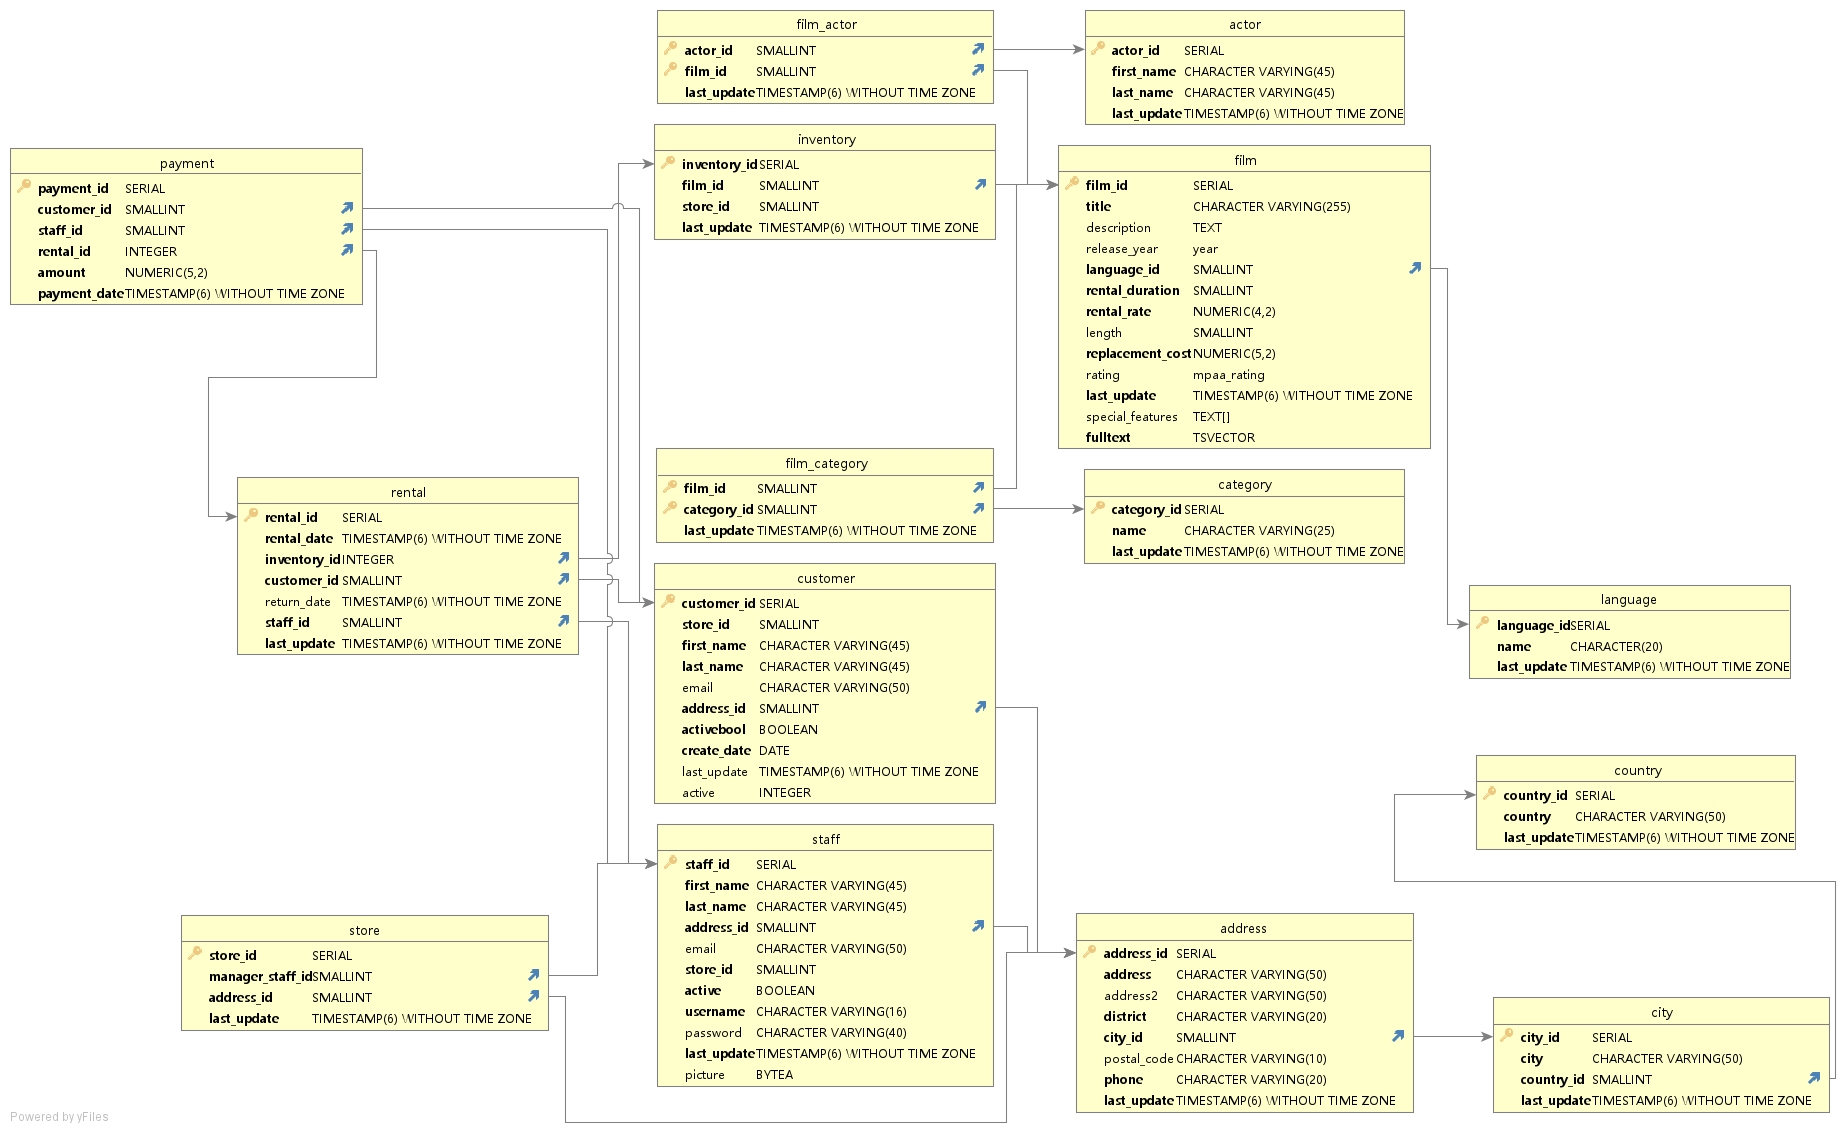Click the key icon beside customer_id in customer table
1846x1133 pixels.
[667, 603]
